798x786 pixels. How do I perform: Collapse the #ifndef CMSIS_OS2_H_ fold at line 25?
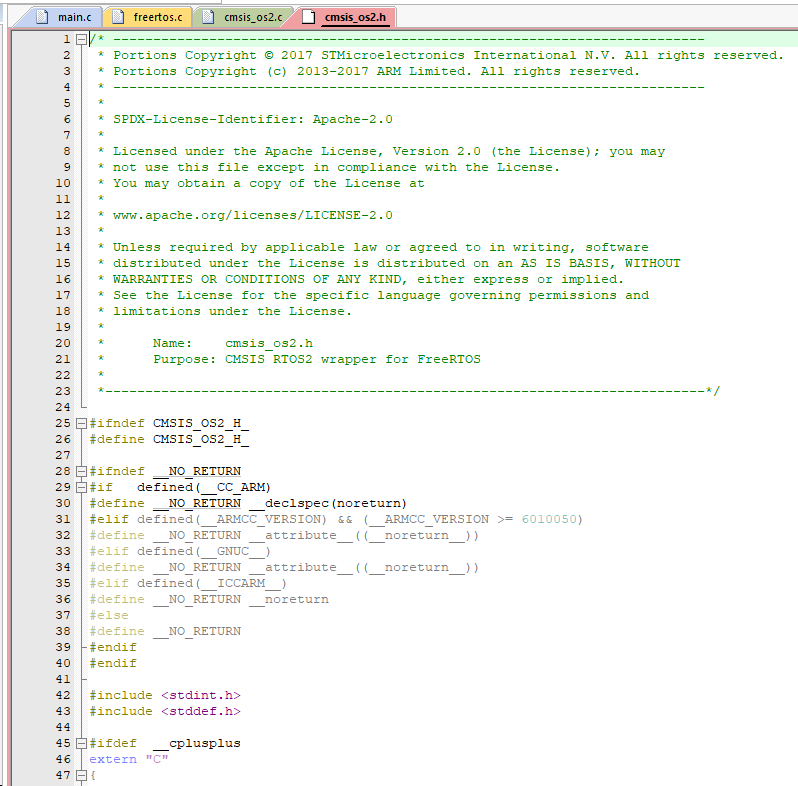pos(82,423)
